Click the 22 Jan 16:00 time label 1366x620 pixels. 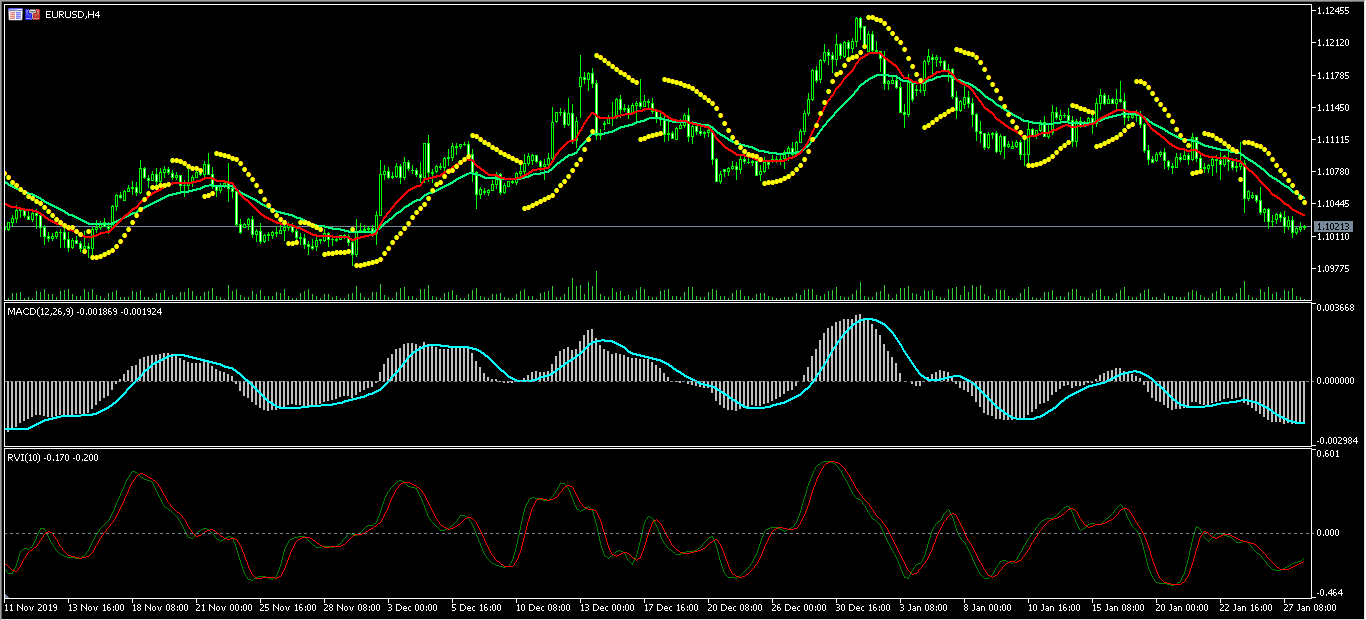tap(1245, 607)
